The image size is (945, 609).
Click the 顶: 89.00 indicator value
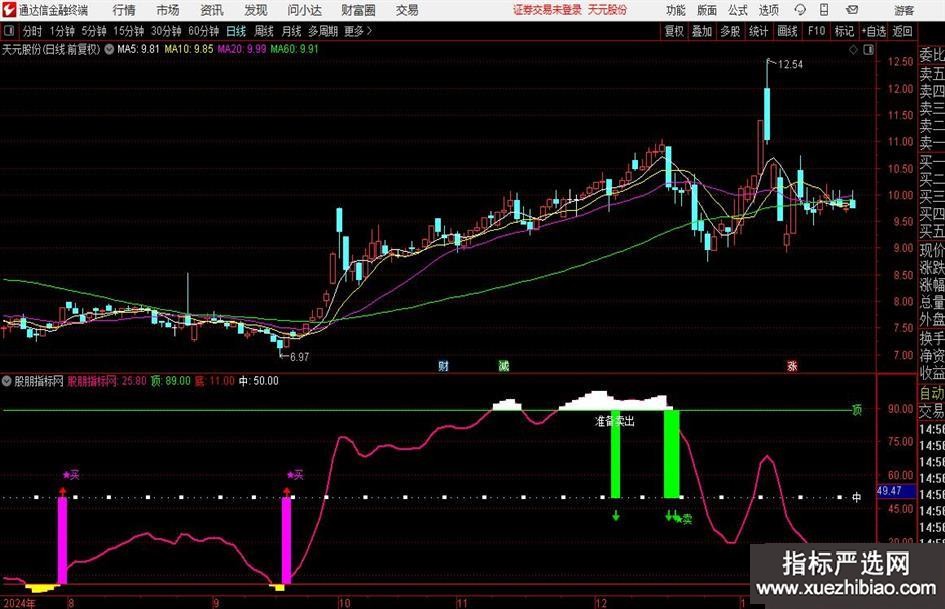coord(171,381)
